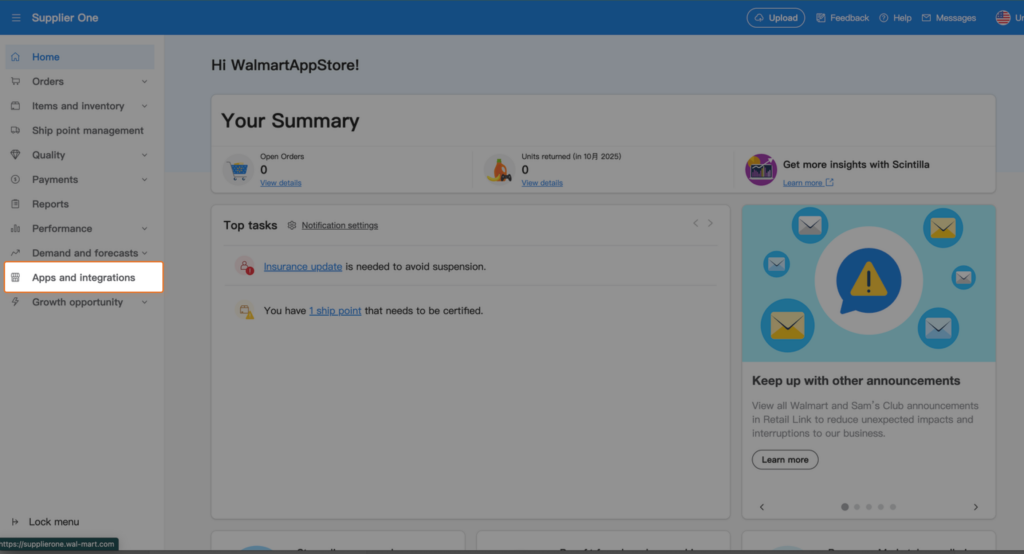Click the Units returned icon
This screenshot has height=554, width=1024.
pos(499,170)
